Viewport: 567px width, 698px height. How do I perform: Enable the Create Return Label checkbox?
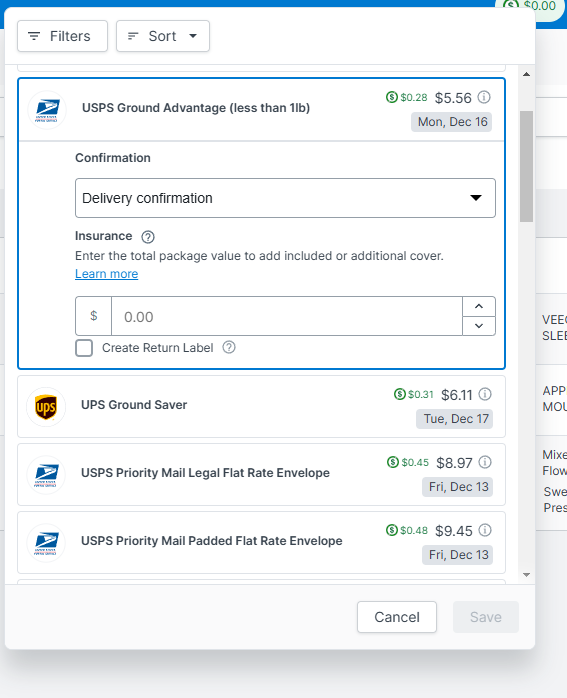[84, 348]
